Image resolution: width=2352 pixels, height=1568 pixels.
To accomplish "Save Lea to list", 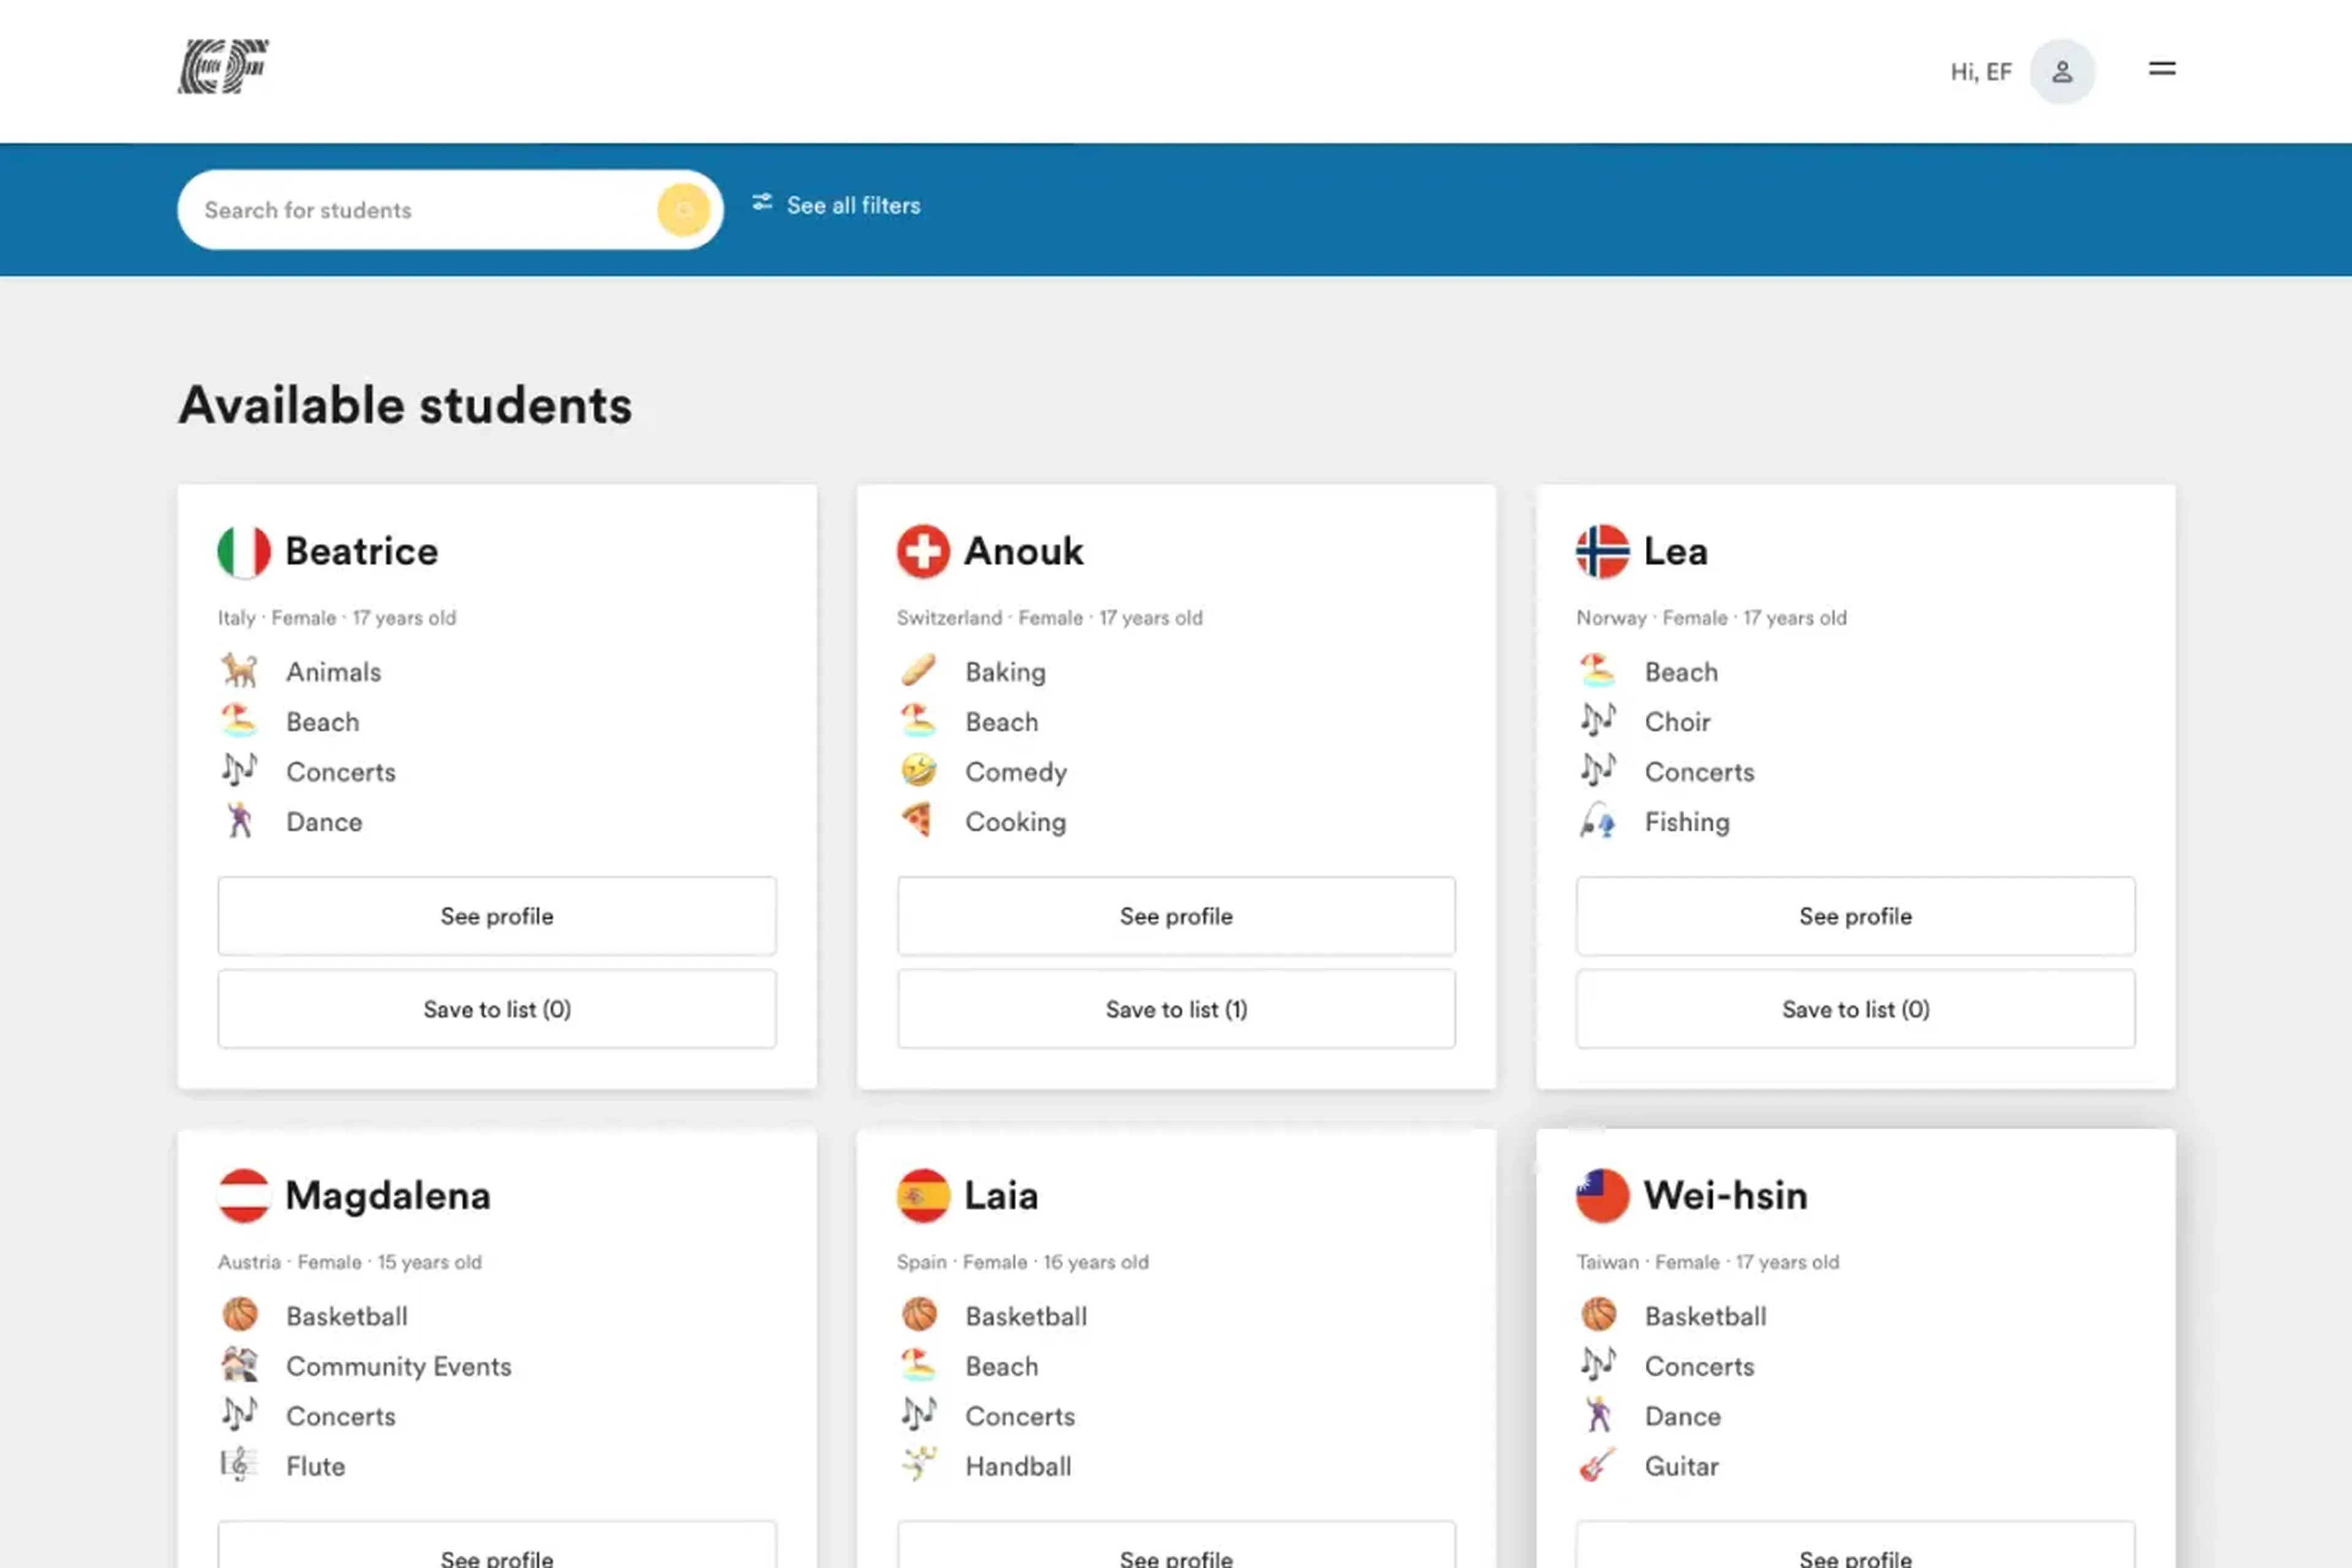I will pyautogui.click(x=1855, y=1009).
